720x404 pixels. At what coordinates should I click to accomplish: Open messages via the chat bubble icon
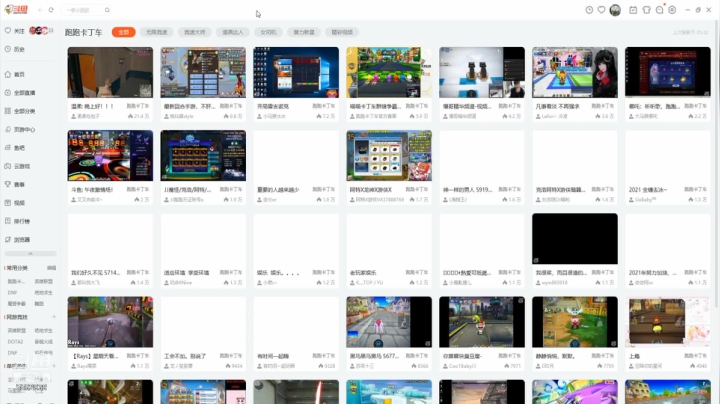tap(659, 10)
